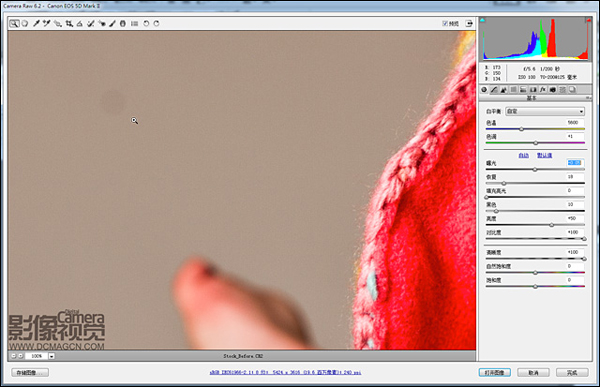Click the exposure value input field
Image resolution: width=600 pixels, height=387 pixels.
pos(575,163)
